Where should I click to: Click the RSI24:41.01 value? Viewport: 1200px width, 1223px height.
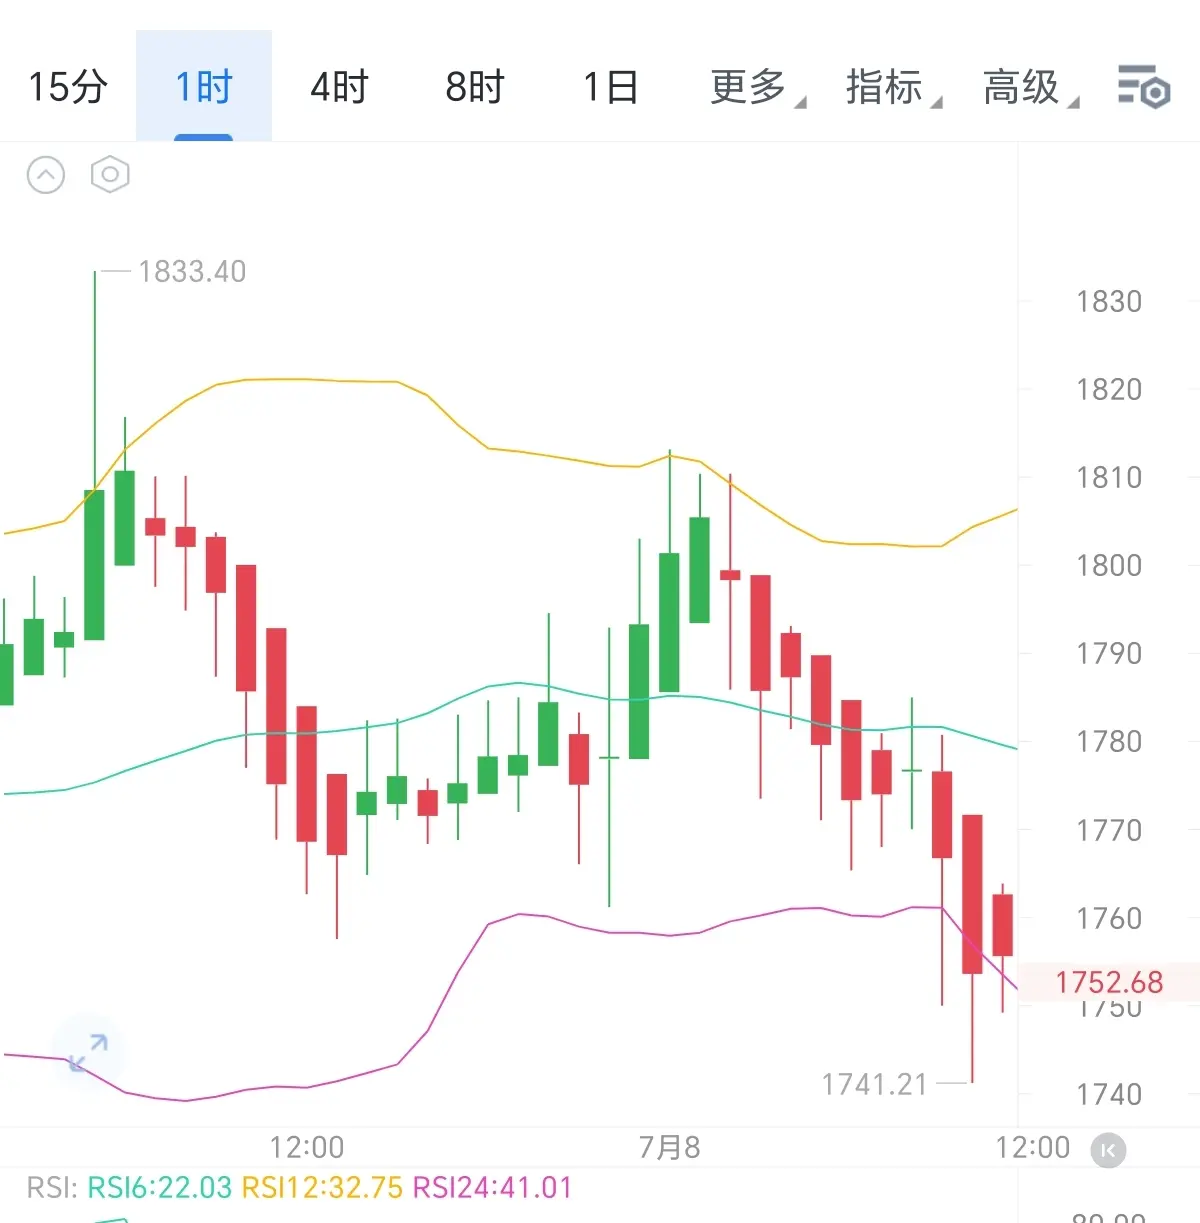[492, 1188]
